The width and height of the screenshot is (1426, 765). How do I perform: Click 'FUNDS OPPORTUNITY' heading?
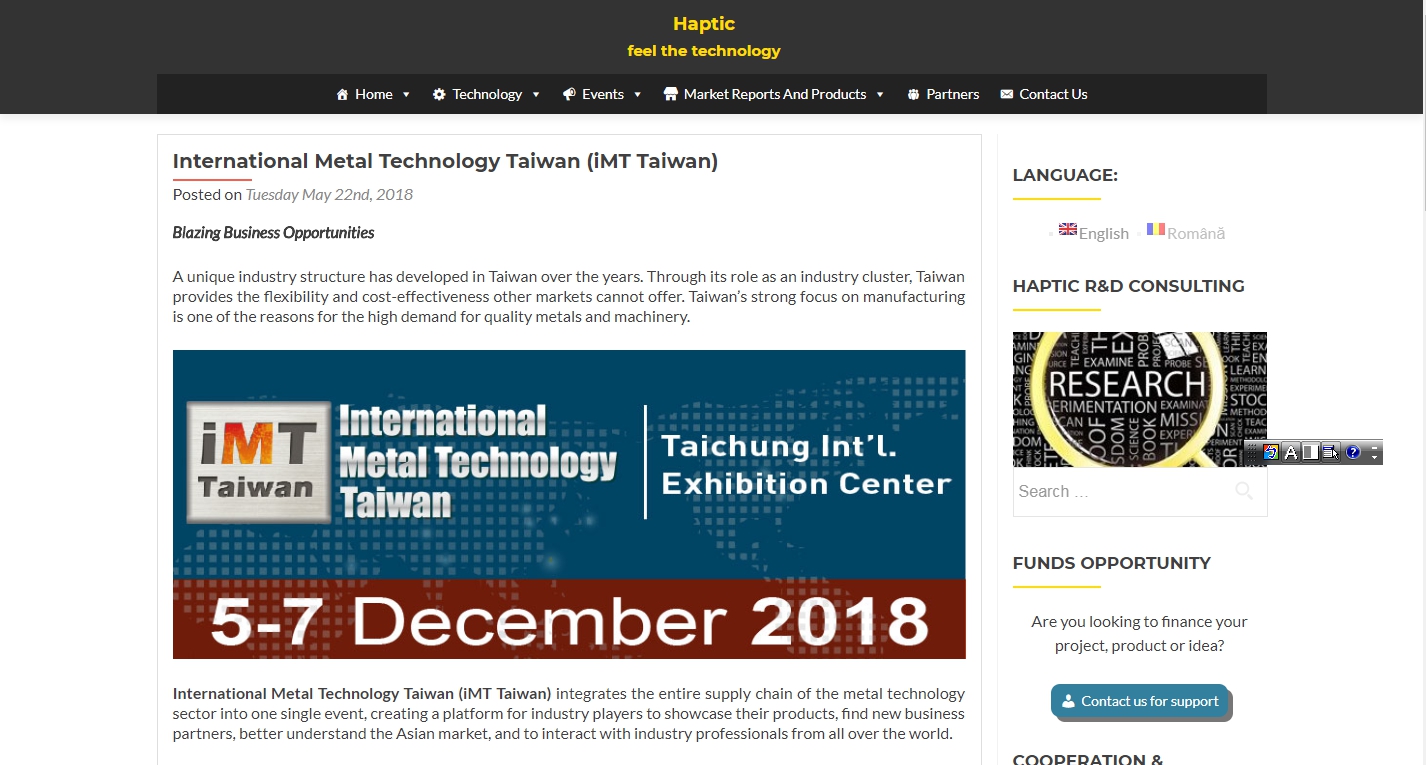[x=1112, y=563]
